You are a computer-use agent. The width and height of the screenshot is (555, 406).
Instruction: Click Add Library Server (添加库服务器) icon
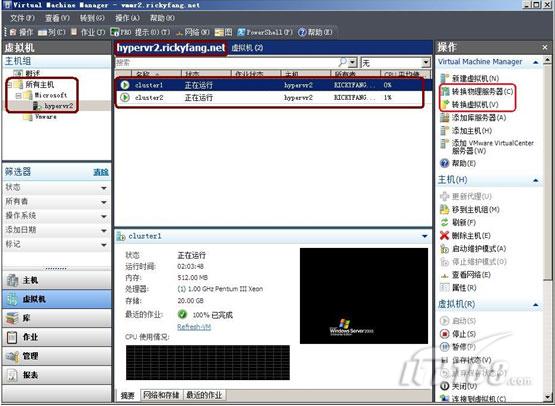pos(445,118)
